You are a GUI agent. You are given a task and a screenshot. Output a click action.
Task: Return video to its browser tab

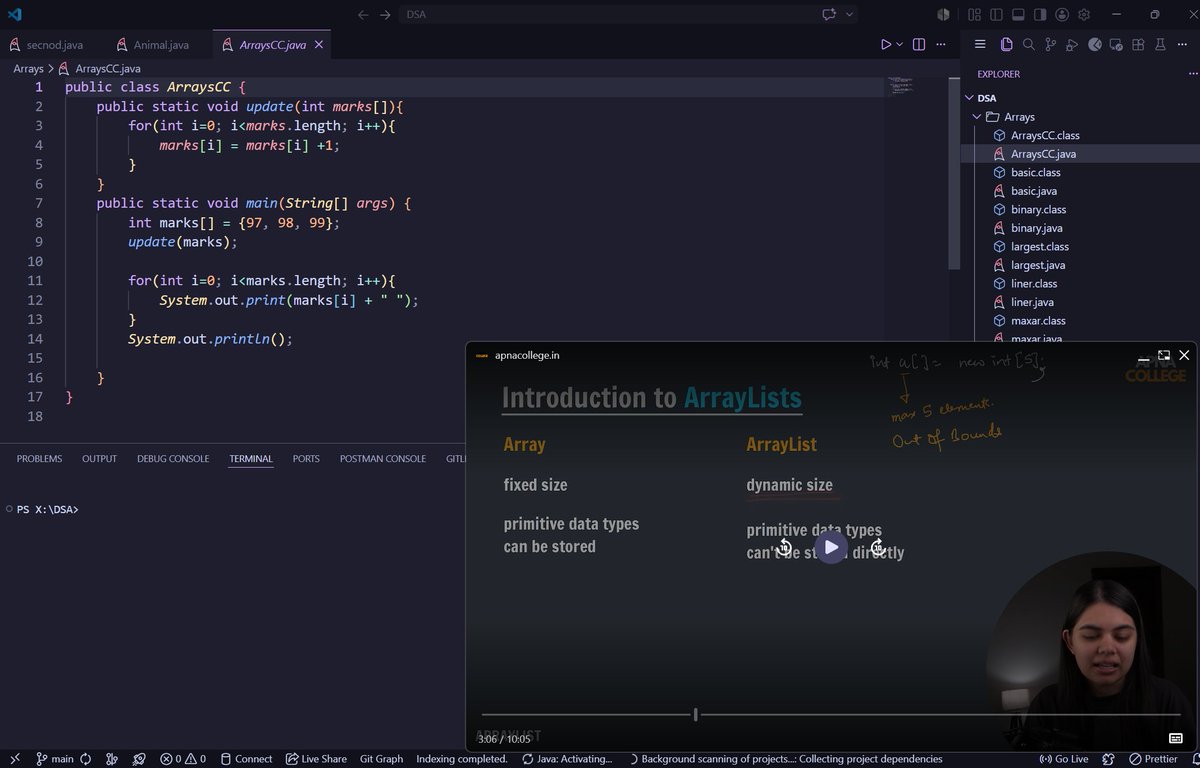click(1164, 355)
